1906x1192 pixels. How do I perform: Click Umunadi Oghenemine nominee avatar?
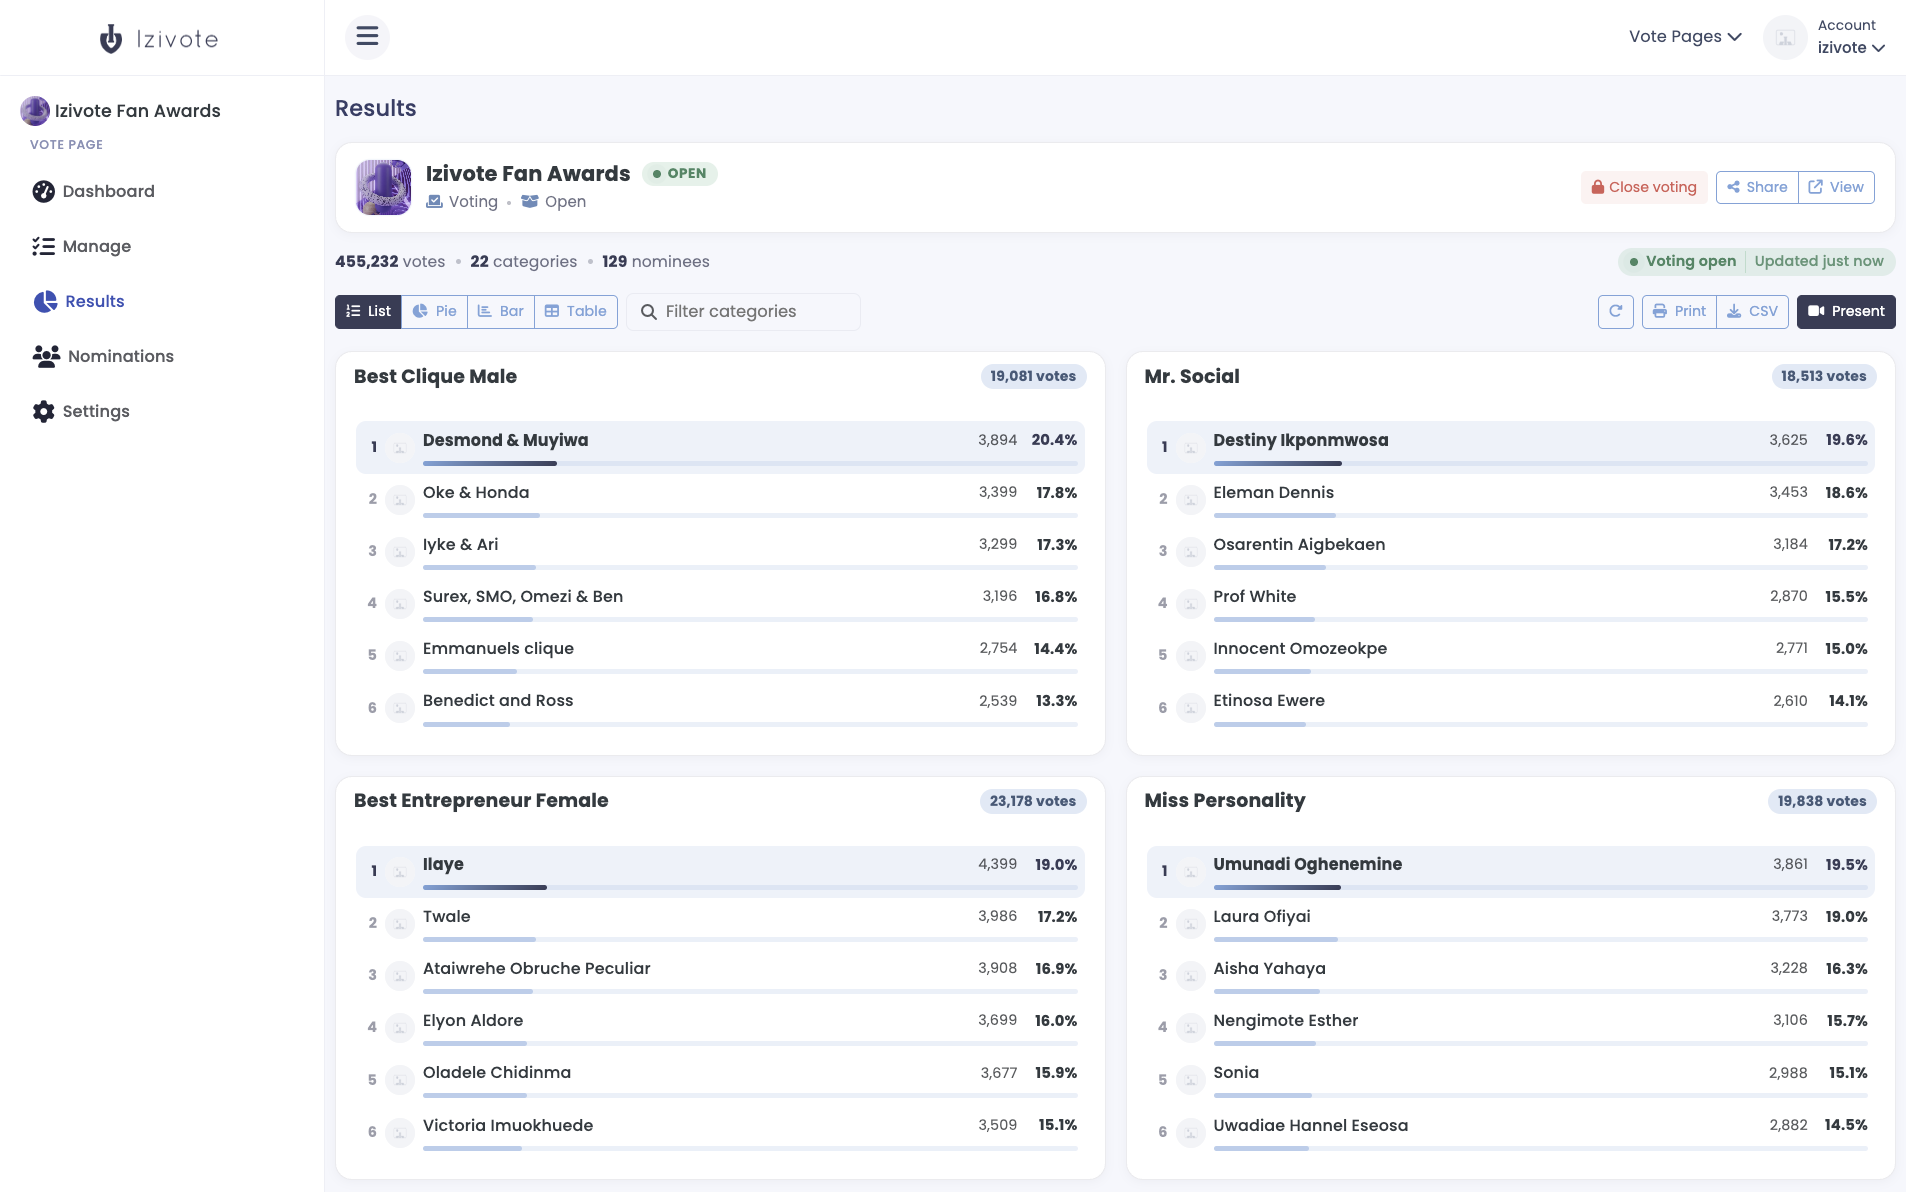click(1190, 871)
